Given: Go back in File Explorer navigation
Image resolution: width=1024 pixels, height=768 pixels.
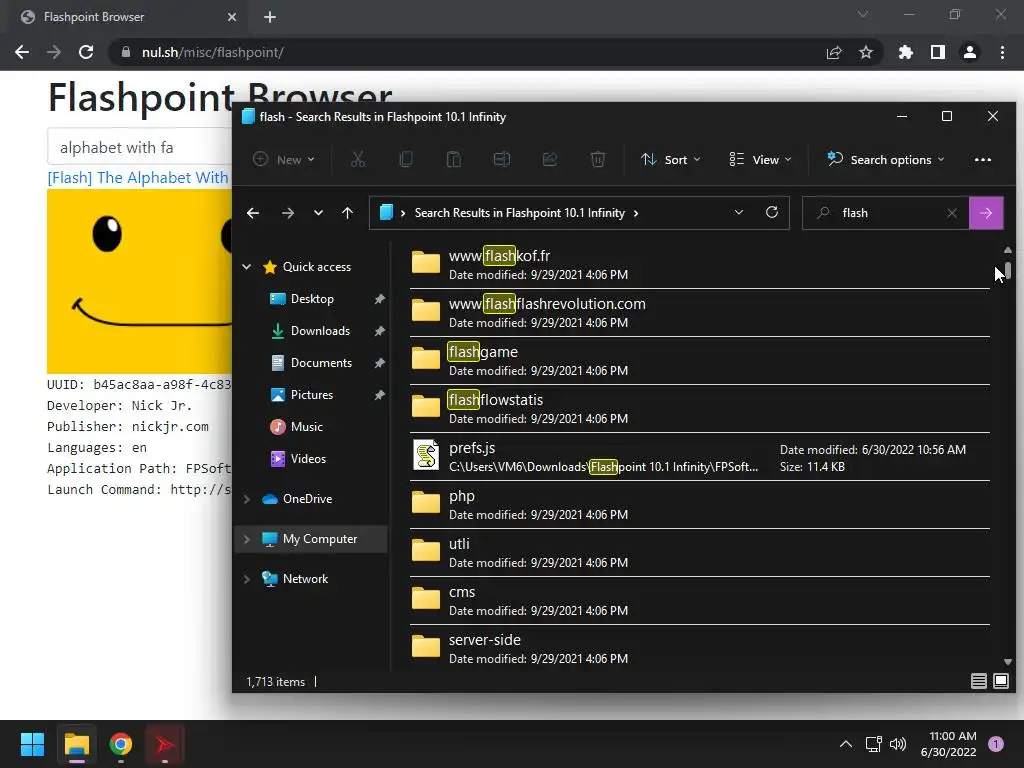Looking at the screenshot, I should pos(253,213).
